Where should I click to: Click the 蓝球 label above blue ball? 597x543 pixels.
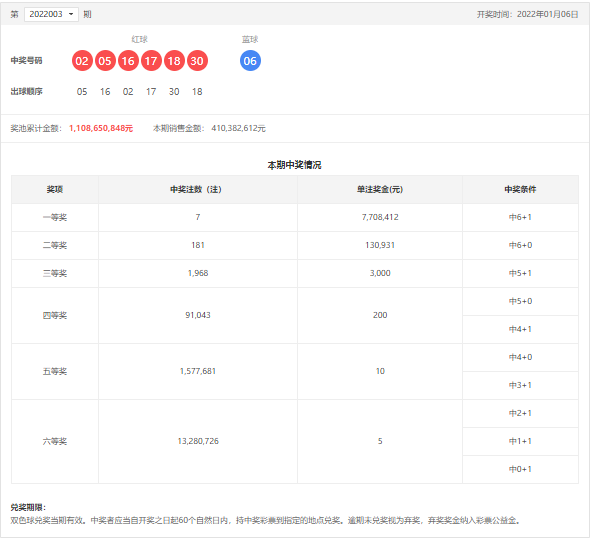(x=250, y=39)
